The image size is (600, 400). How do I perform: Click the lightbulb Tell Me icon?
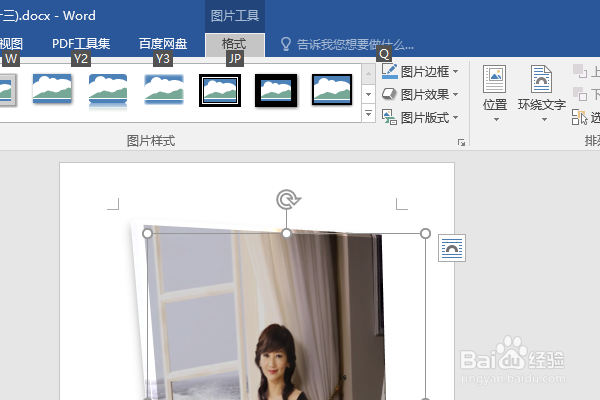[286, 44]
